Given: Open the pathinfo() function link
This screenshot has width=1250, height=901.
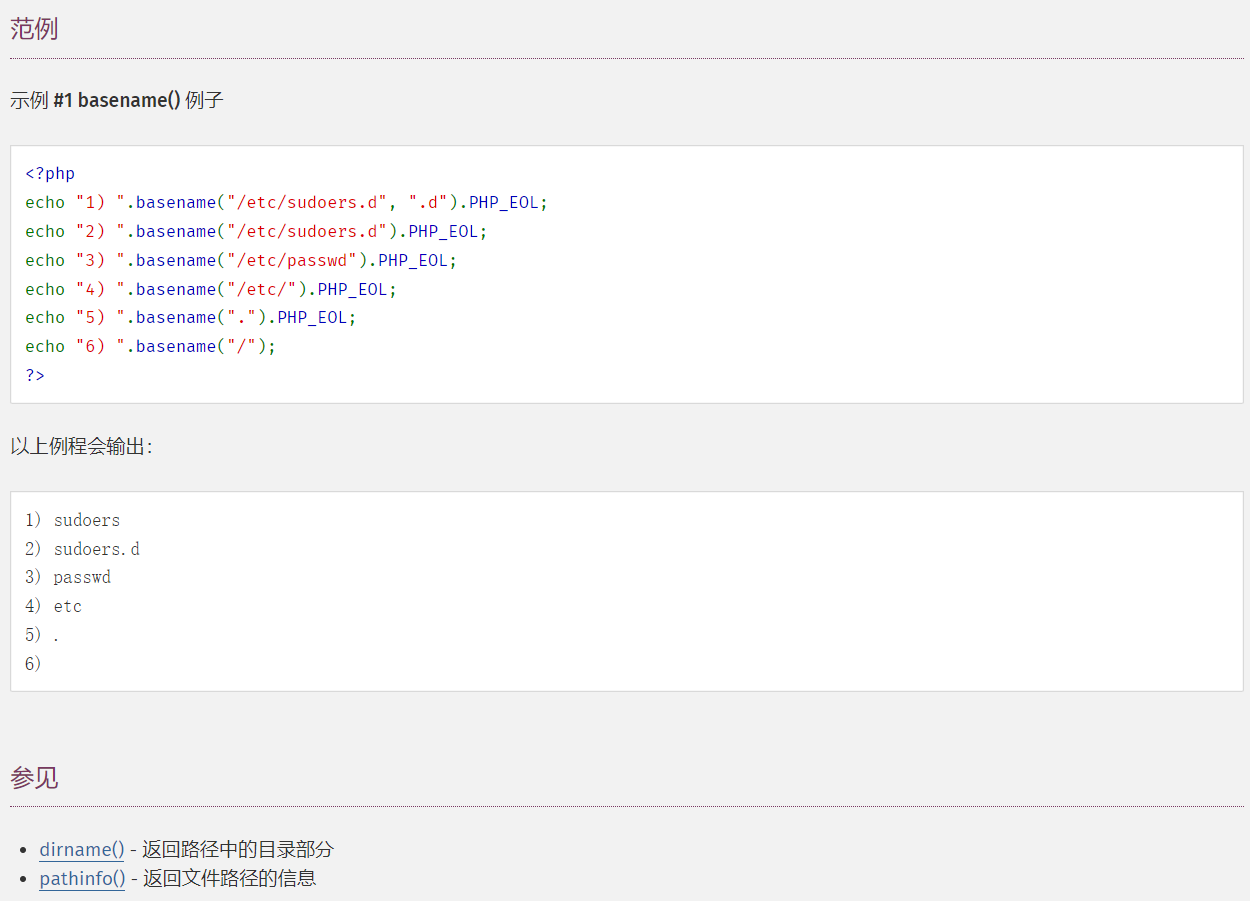Looking at the screenshot, I should coord(82,879).
